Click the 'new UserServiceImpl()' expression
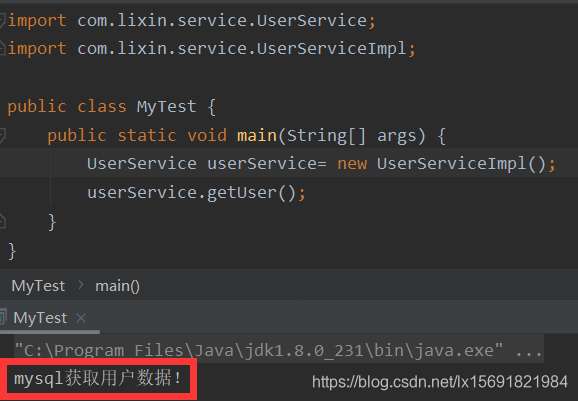Screen dimensions: 578x401 (x=442, y=164)
